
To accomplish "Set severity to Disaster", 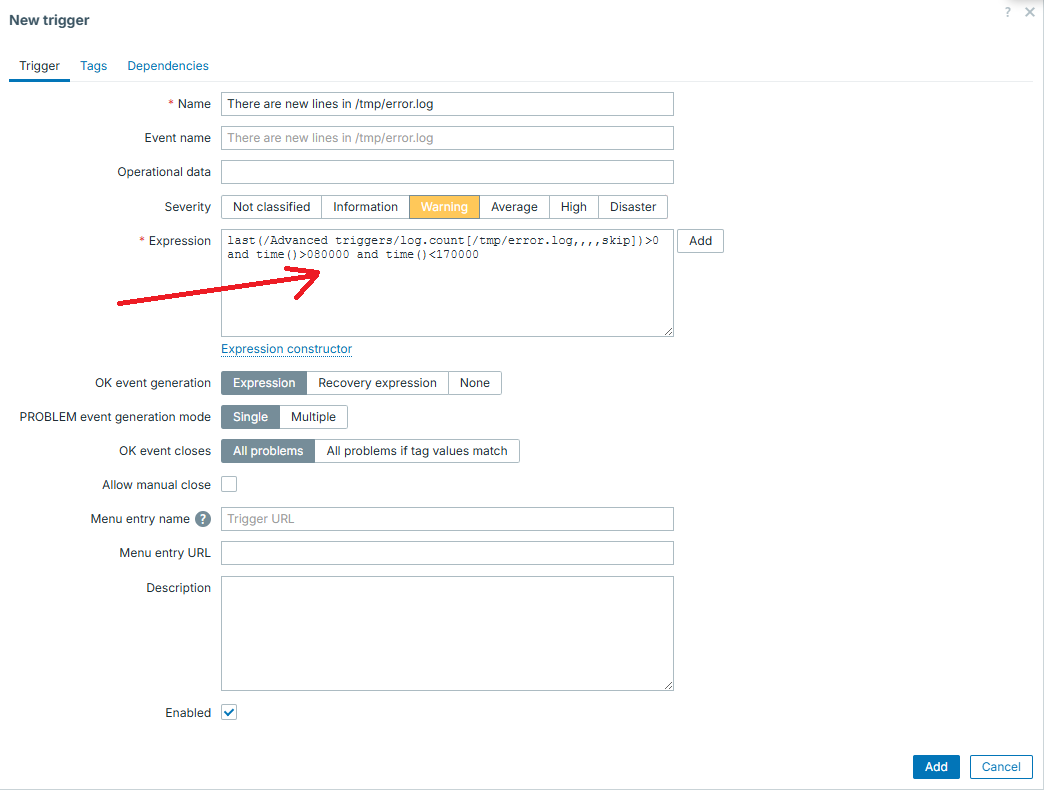I will 633,207.
